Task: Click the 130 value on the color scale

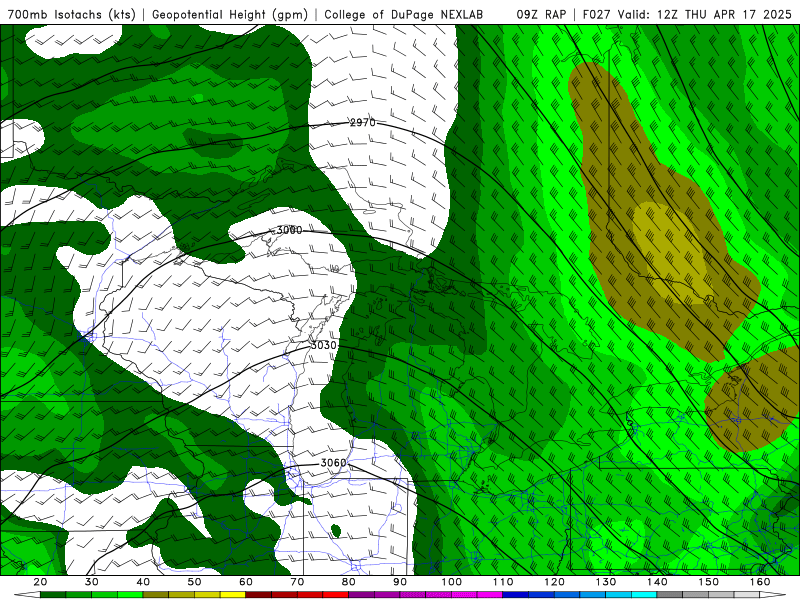Action: pos(606,582)
